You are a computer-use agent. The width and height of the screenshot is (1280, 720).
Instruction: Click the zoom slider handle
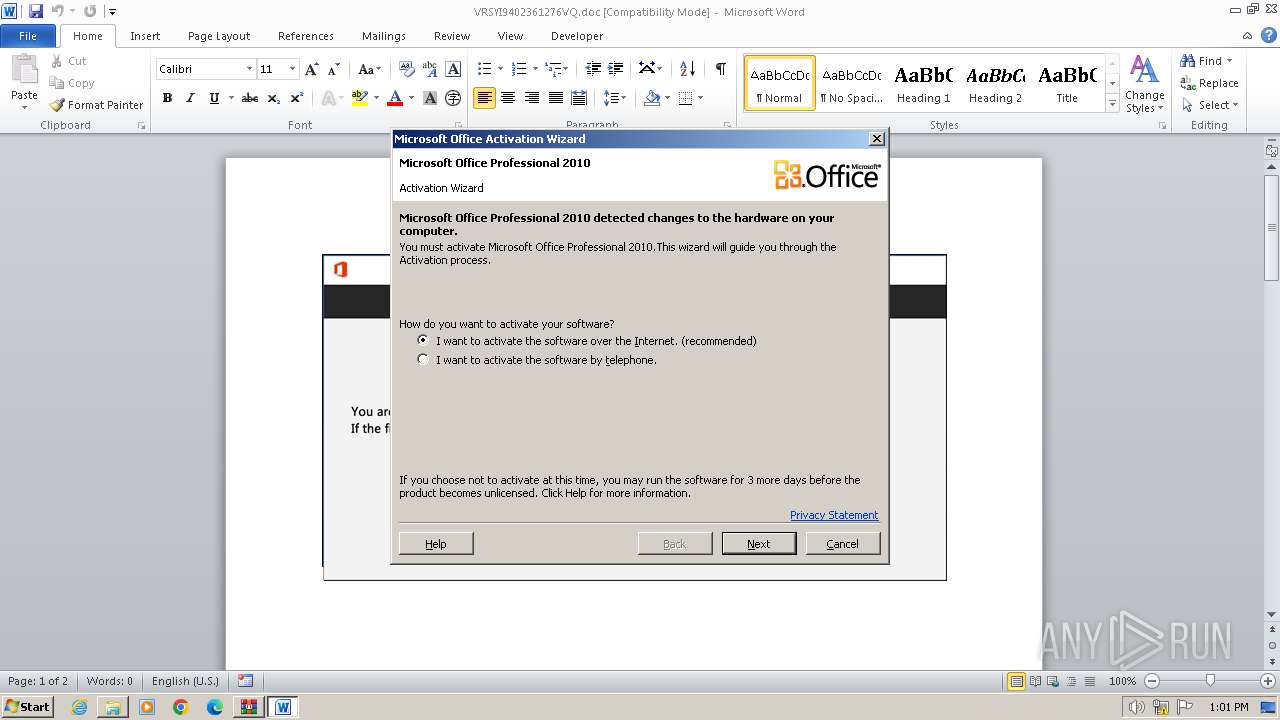point(1210,681)
